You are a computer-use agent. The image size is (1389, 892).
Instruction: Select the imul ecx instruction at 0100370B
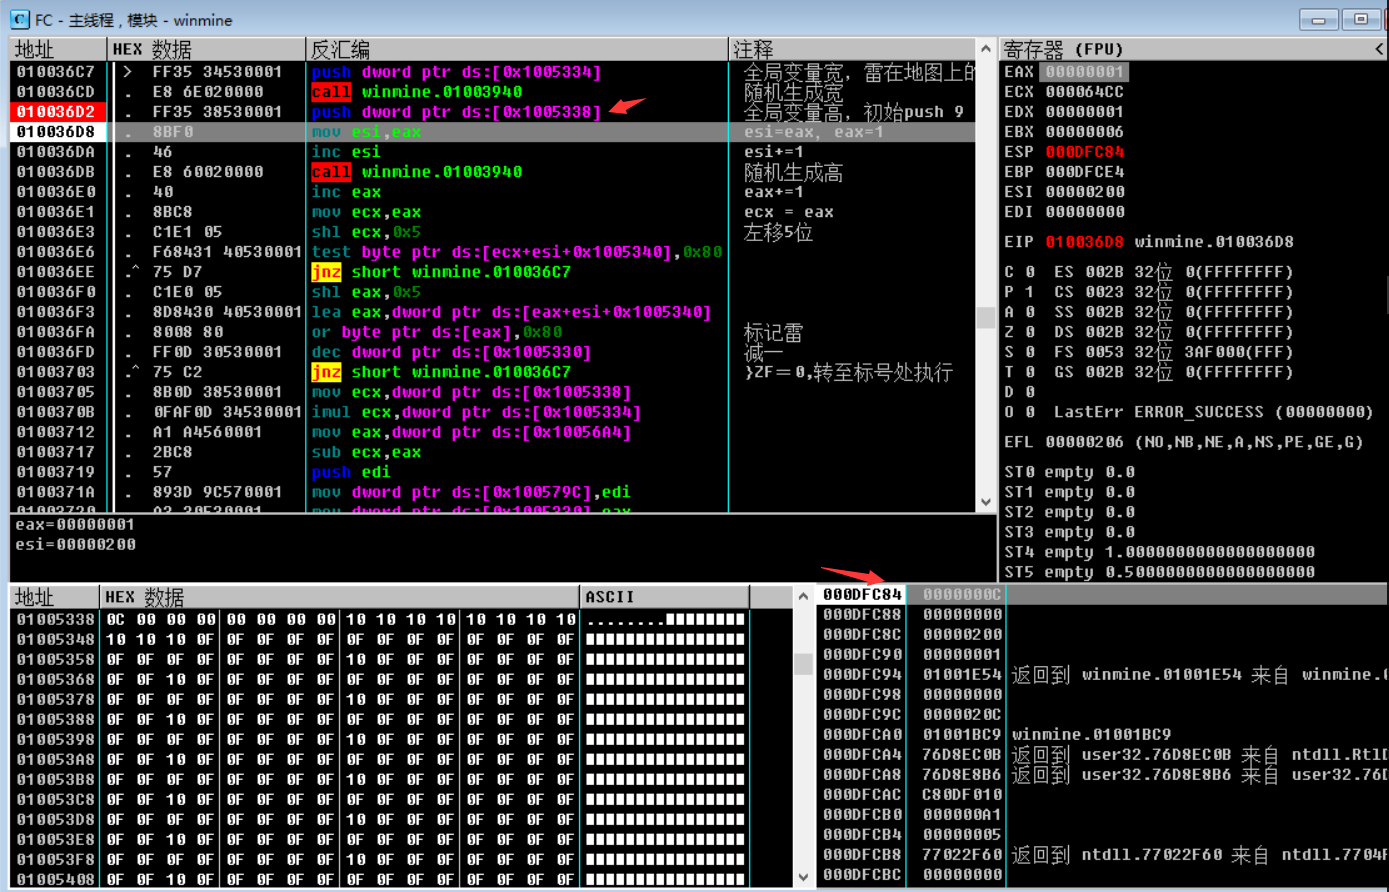click(476, 412)
